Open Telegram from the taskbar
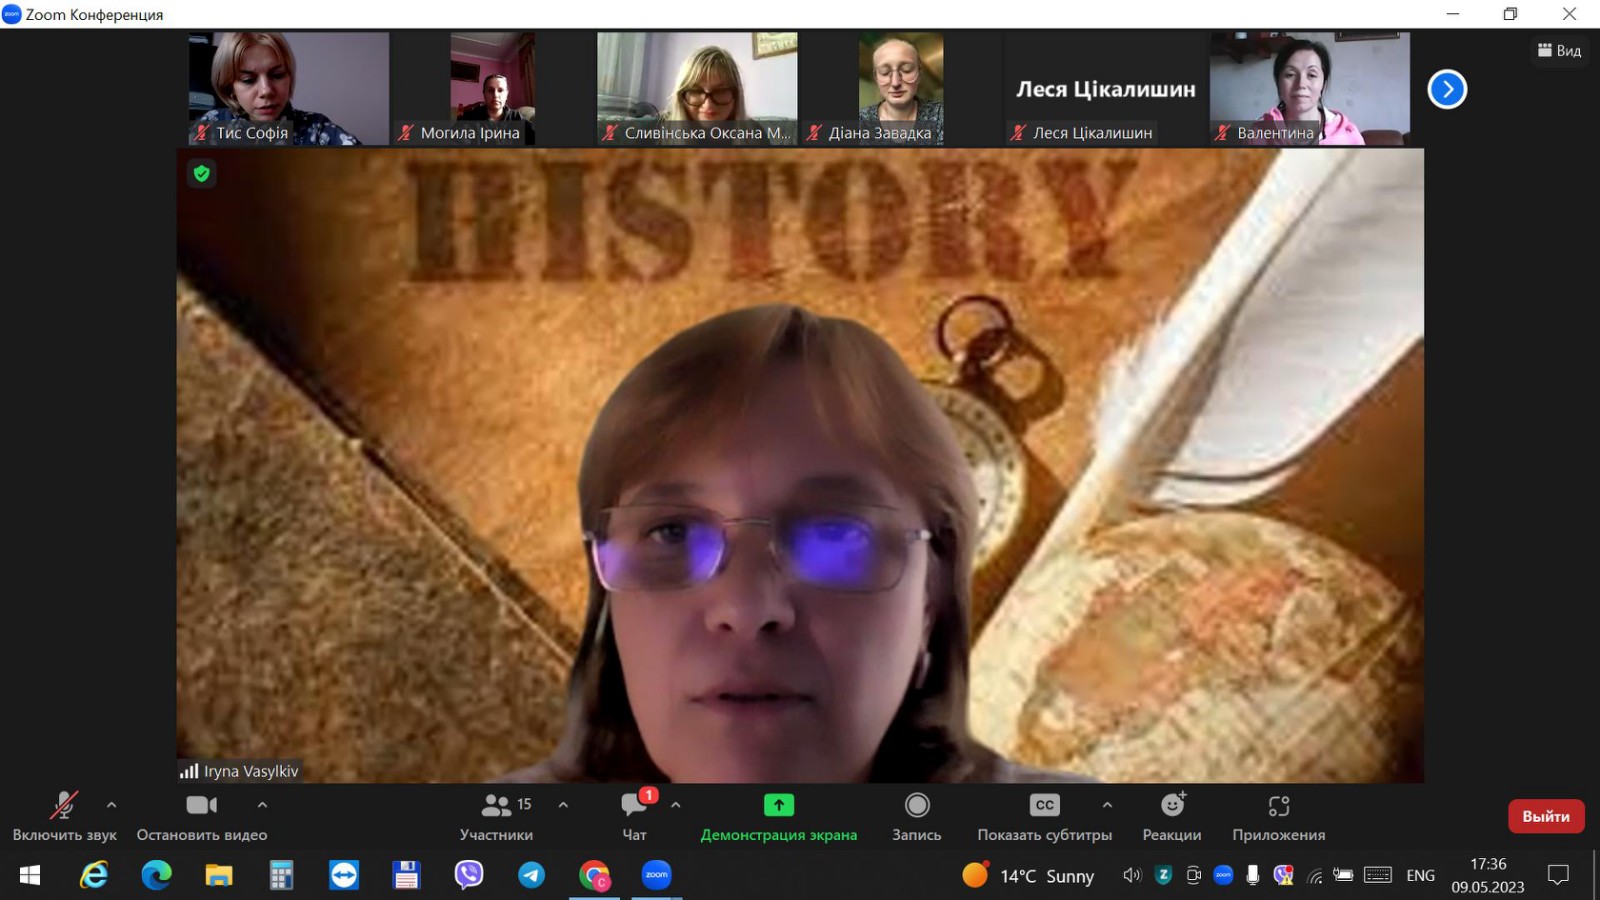The image size is (1600, 900). tap(531, 875)
